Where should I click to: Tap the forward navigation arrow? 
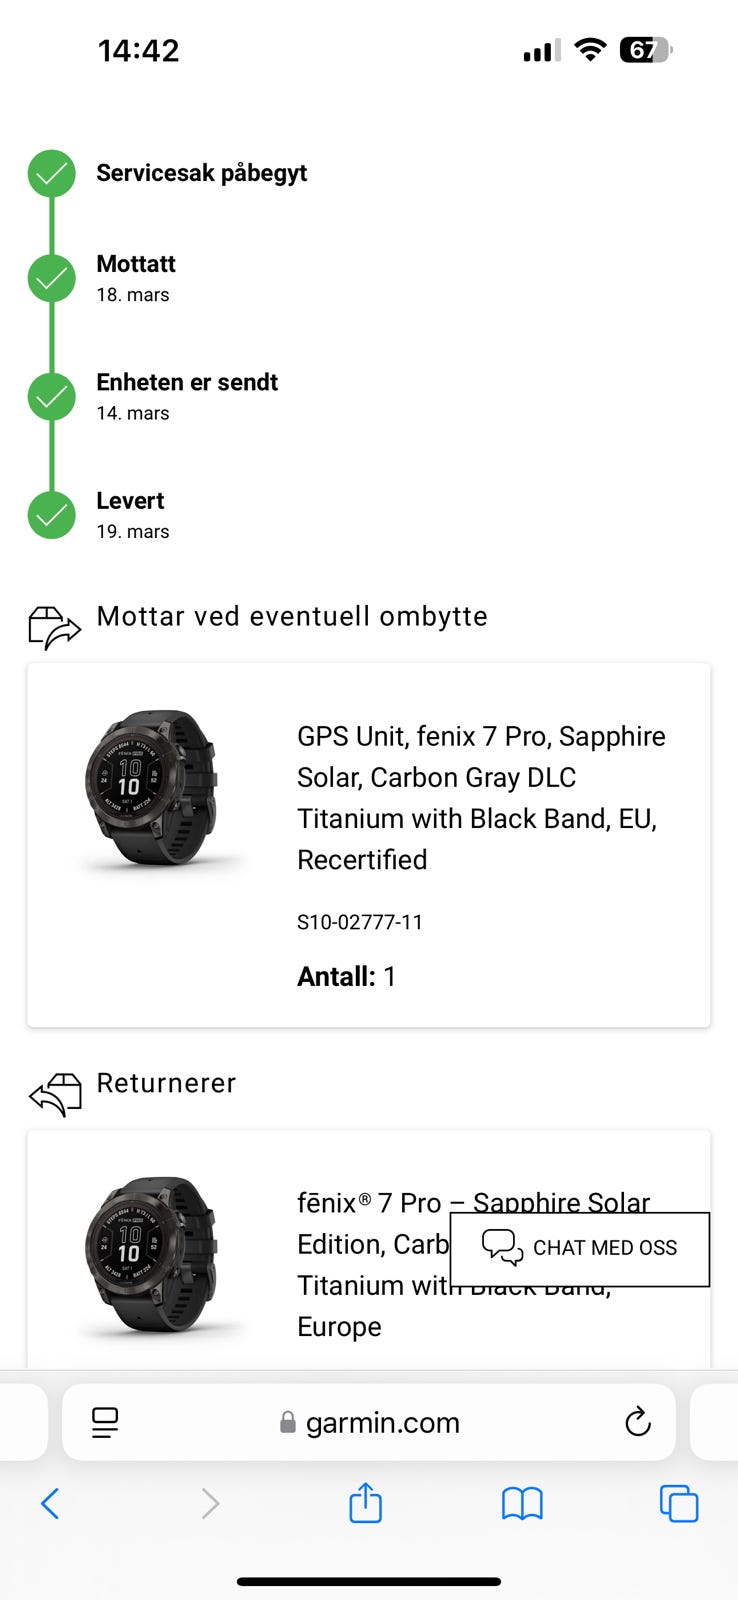[x=210, y=1503]
